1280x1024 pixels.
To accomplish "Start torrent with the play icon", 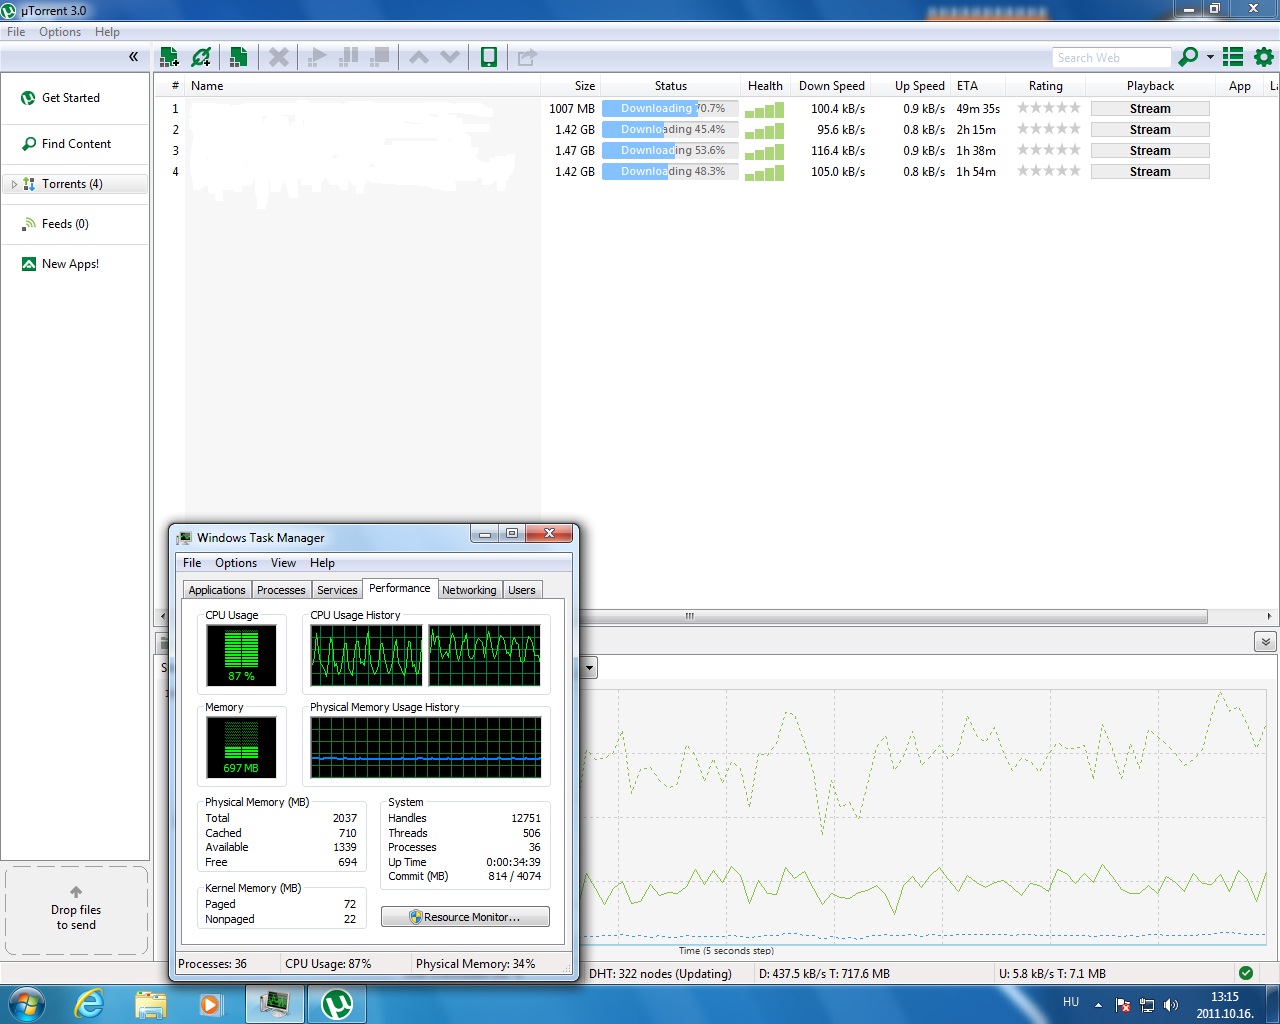I will coord(317,57).
